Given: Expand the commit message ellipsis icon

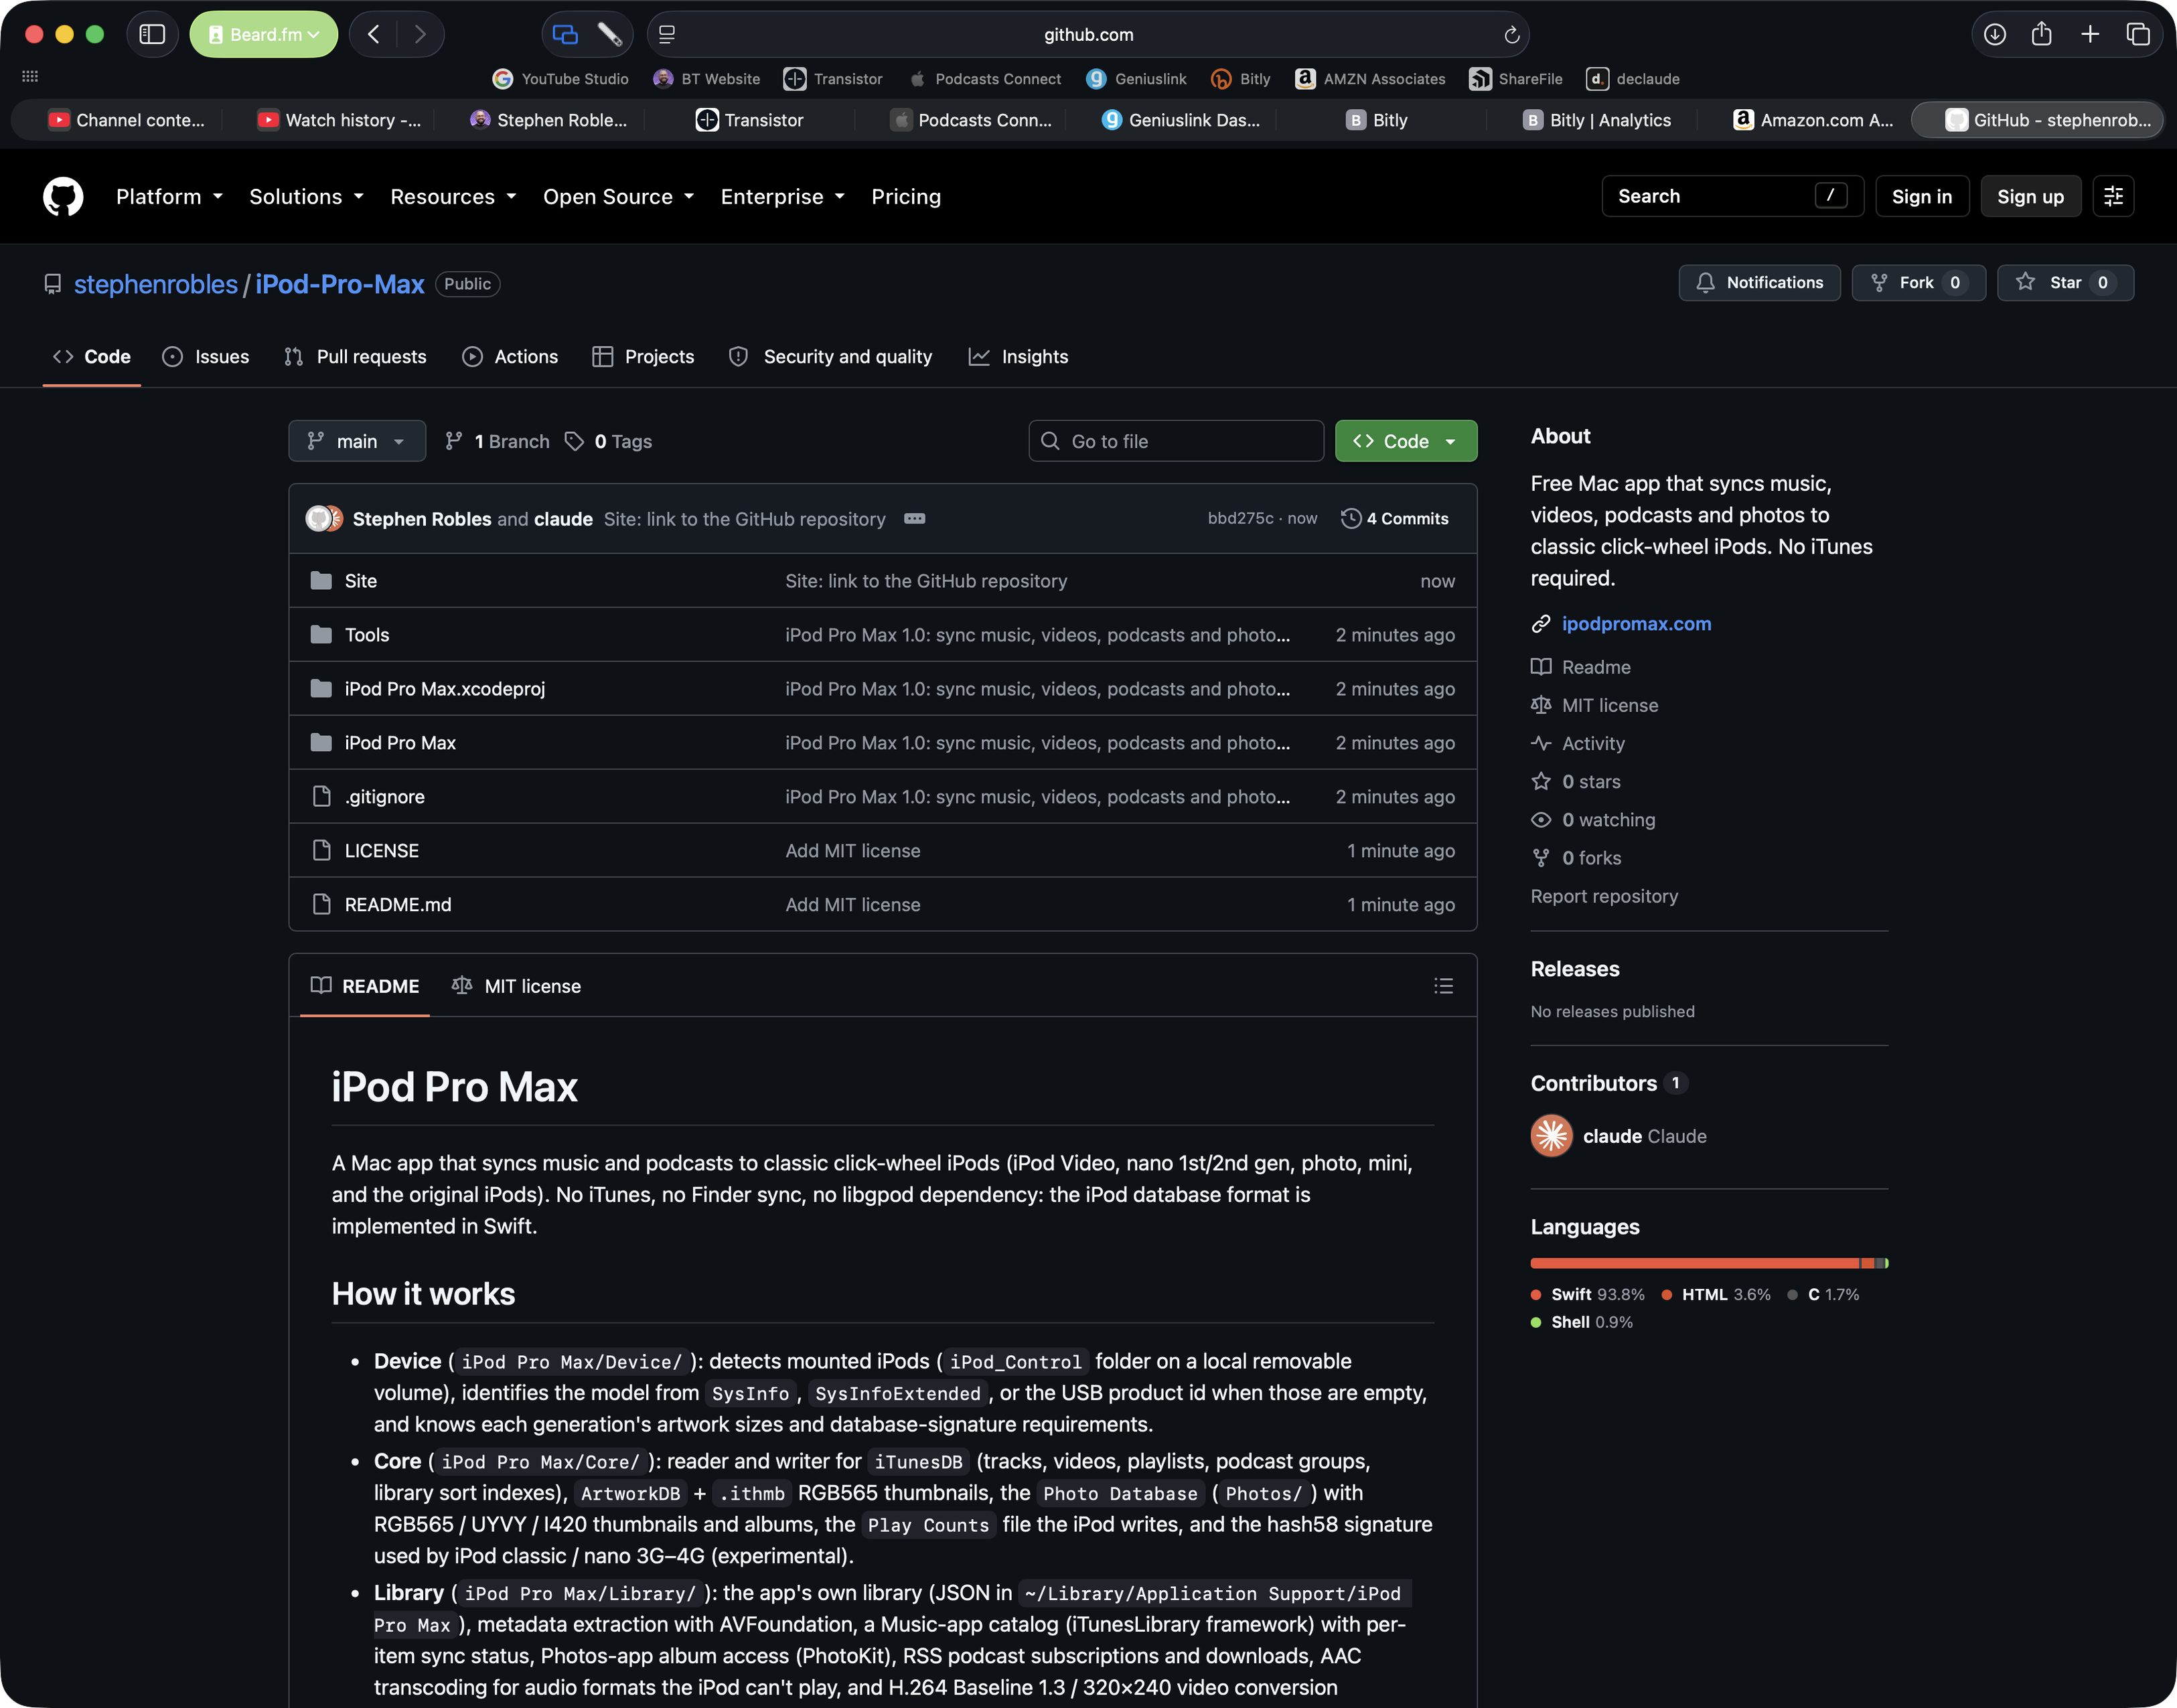Looking at the screenshot, I should [914, 519].
